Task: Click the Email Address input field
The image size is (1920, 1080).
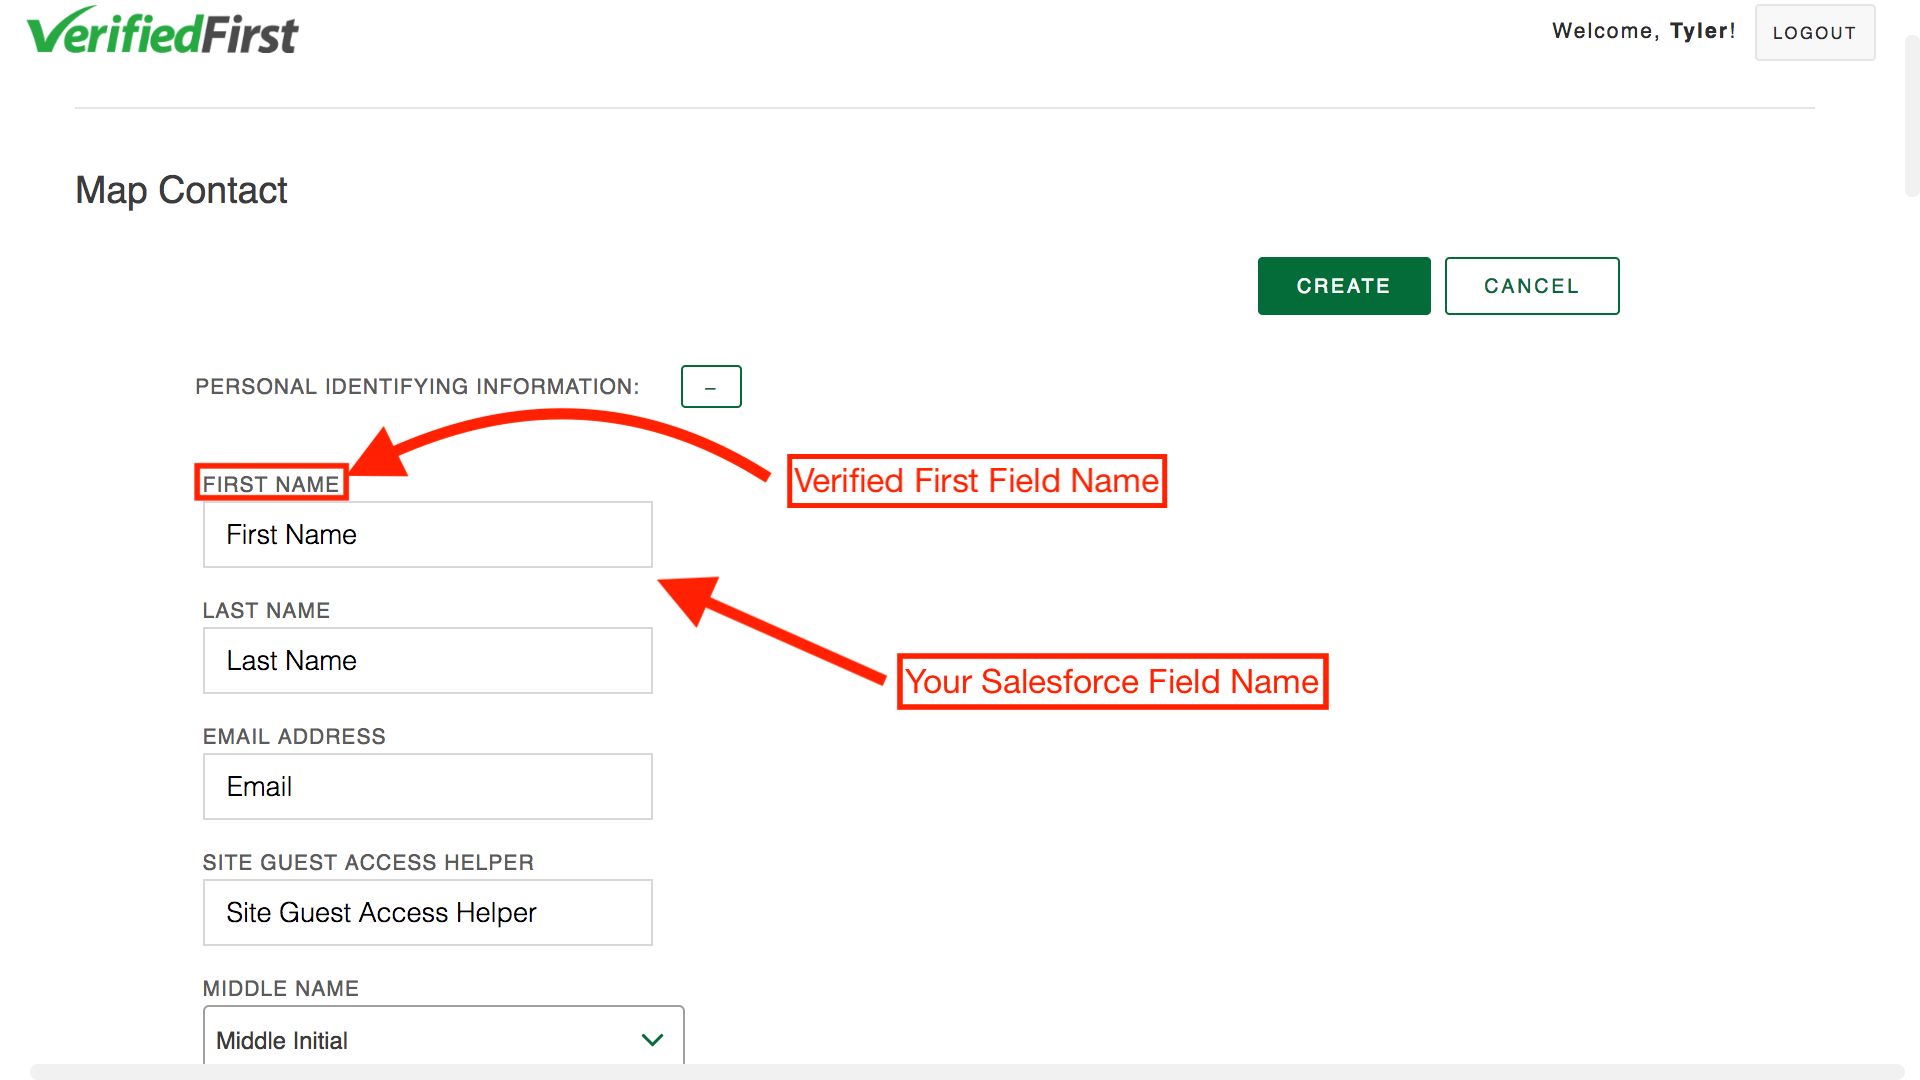Action: [427, 786]
